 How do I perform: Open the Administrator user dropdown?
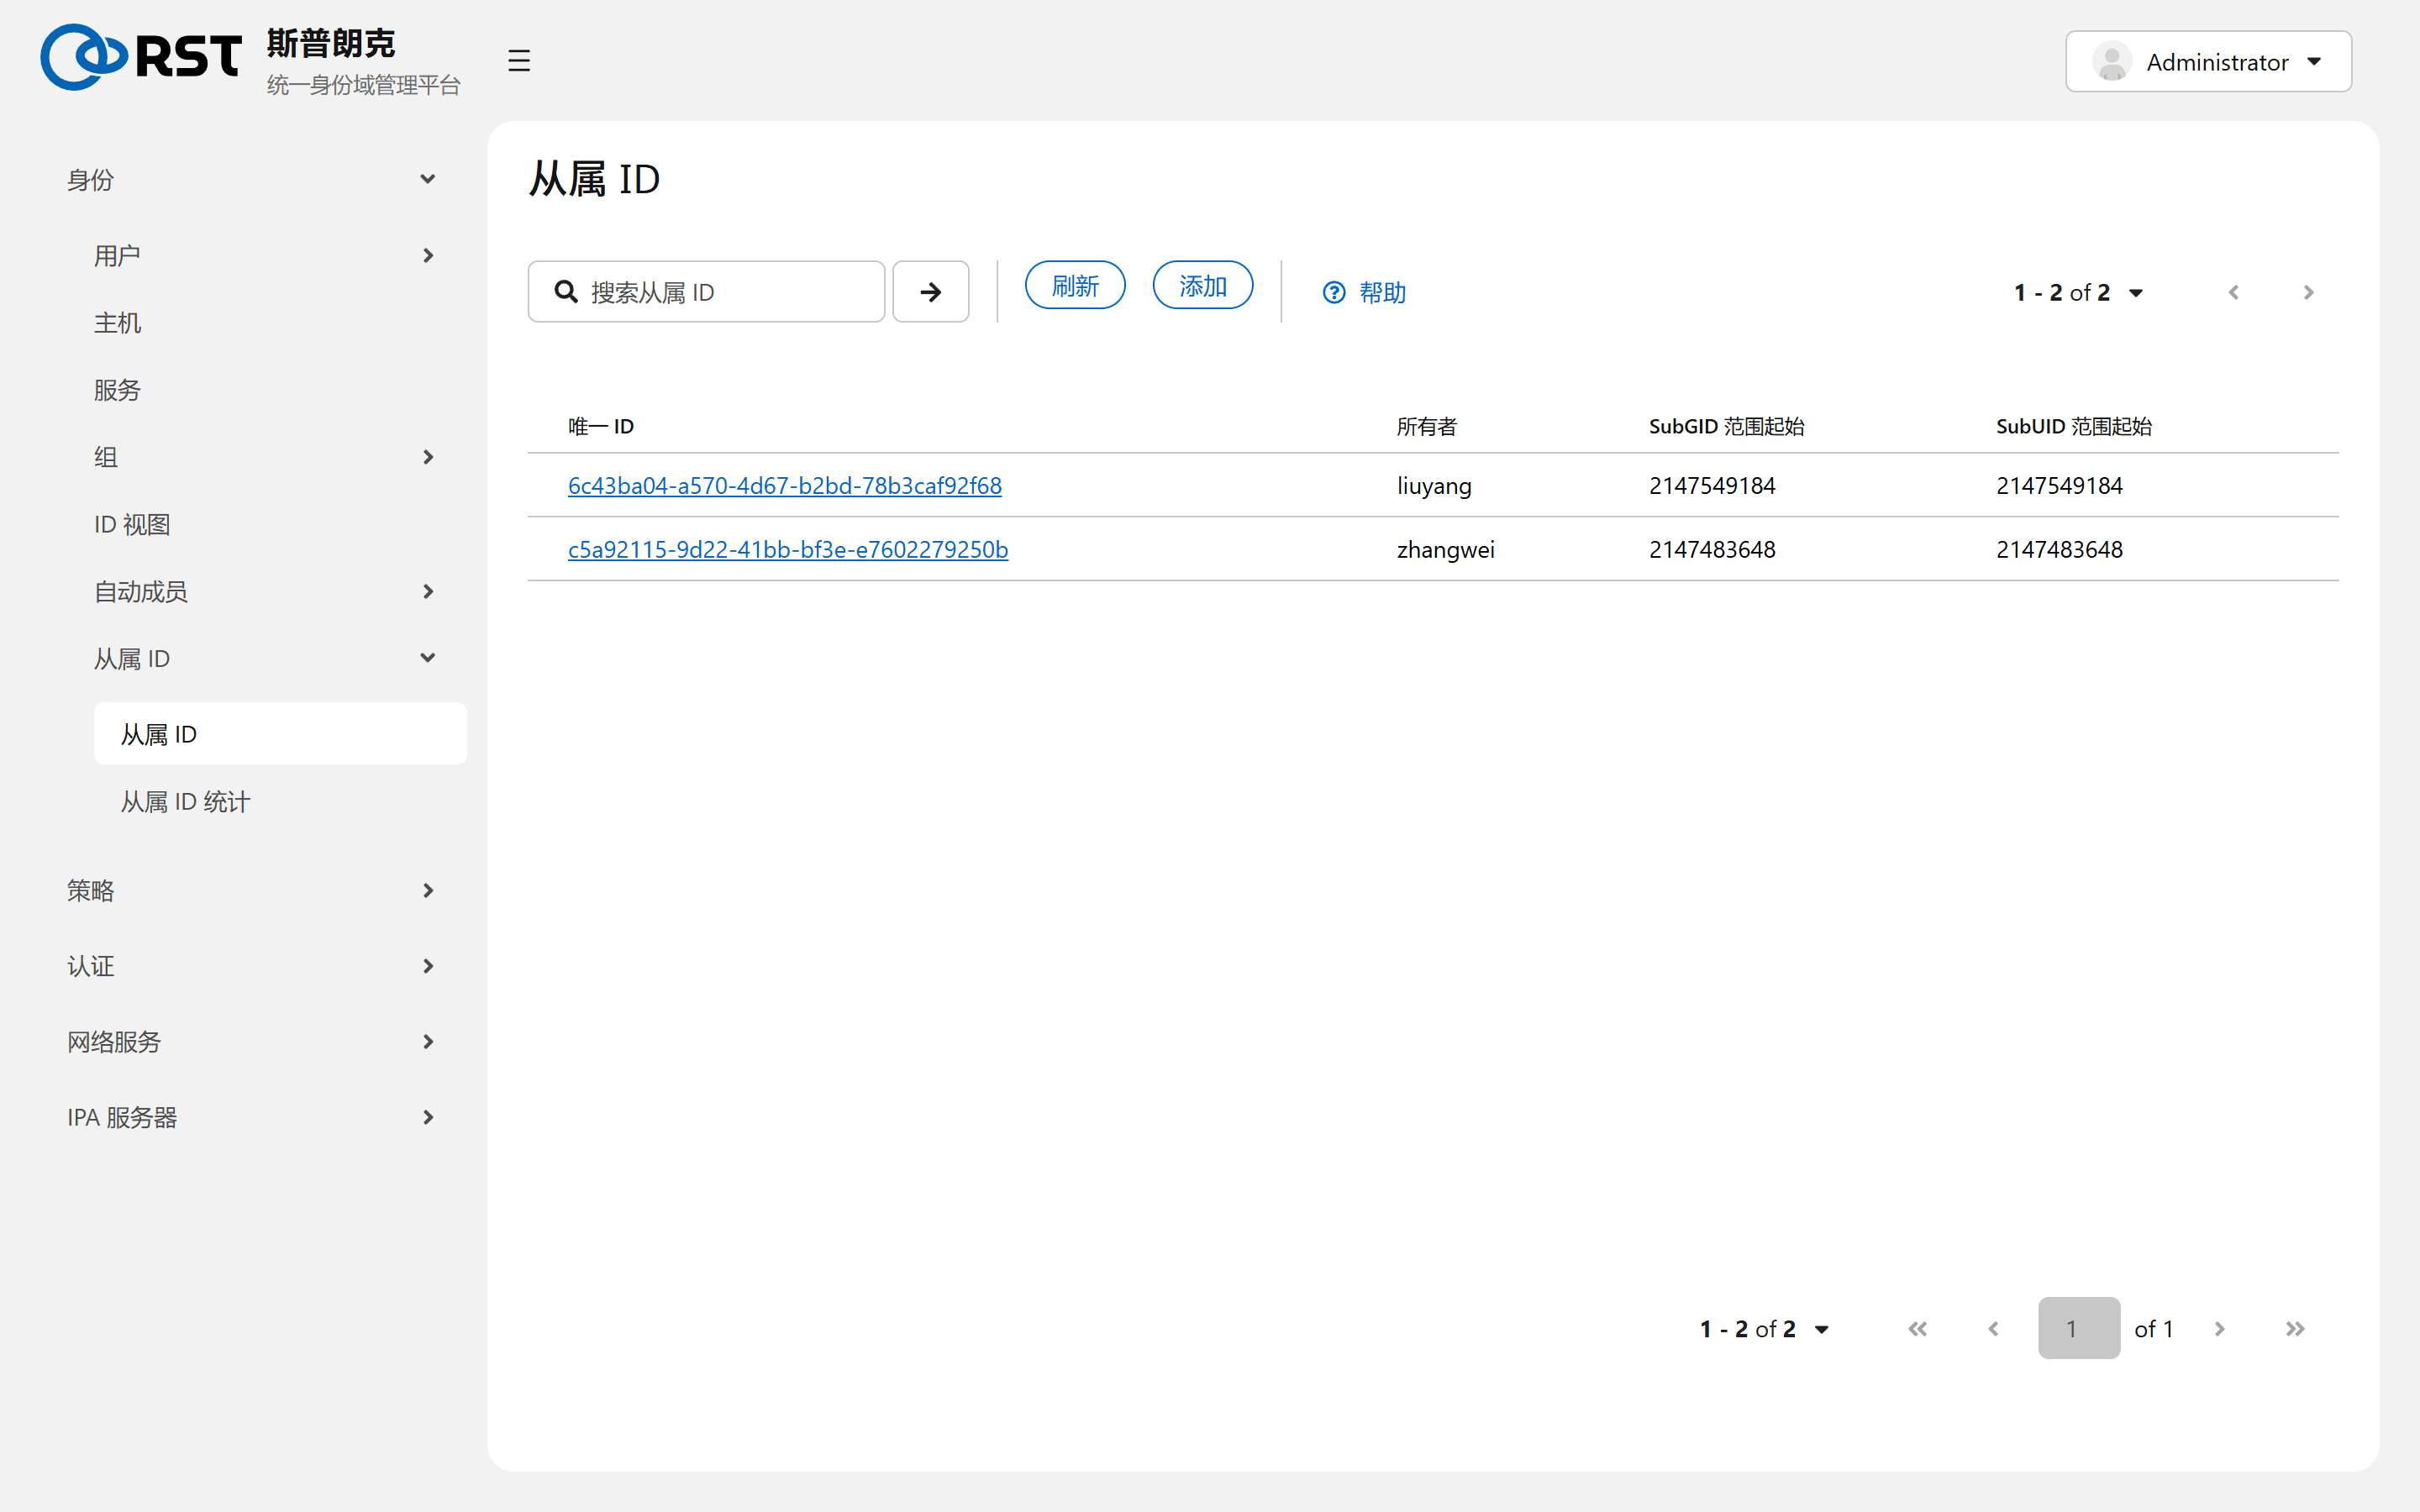[2208, 62]
